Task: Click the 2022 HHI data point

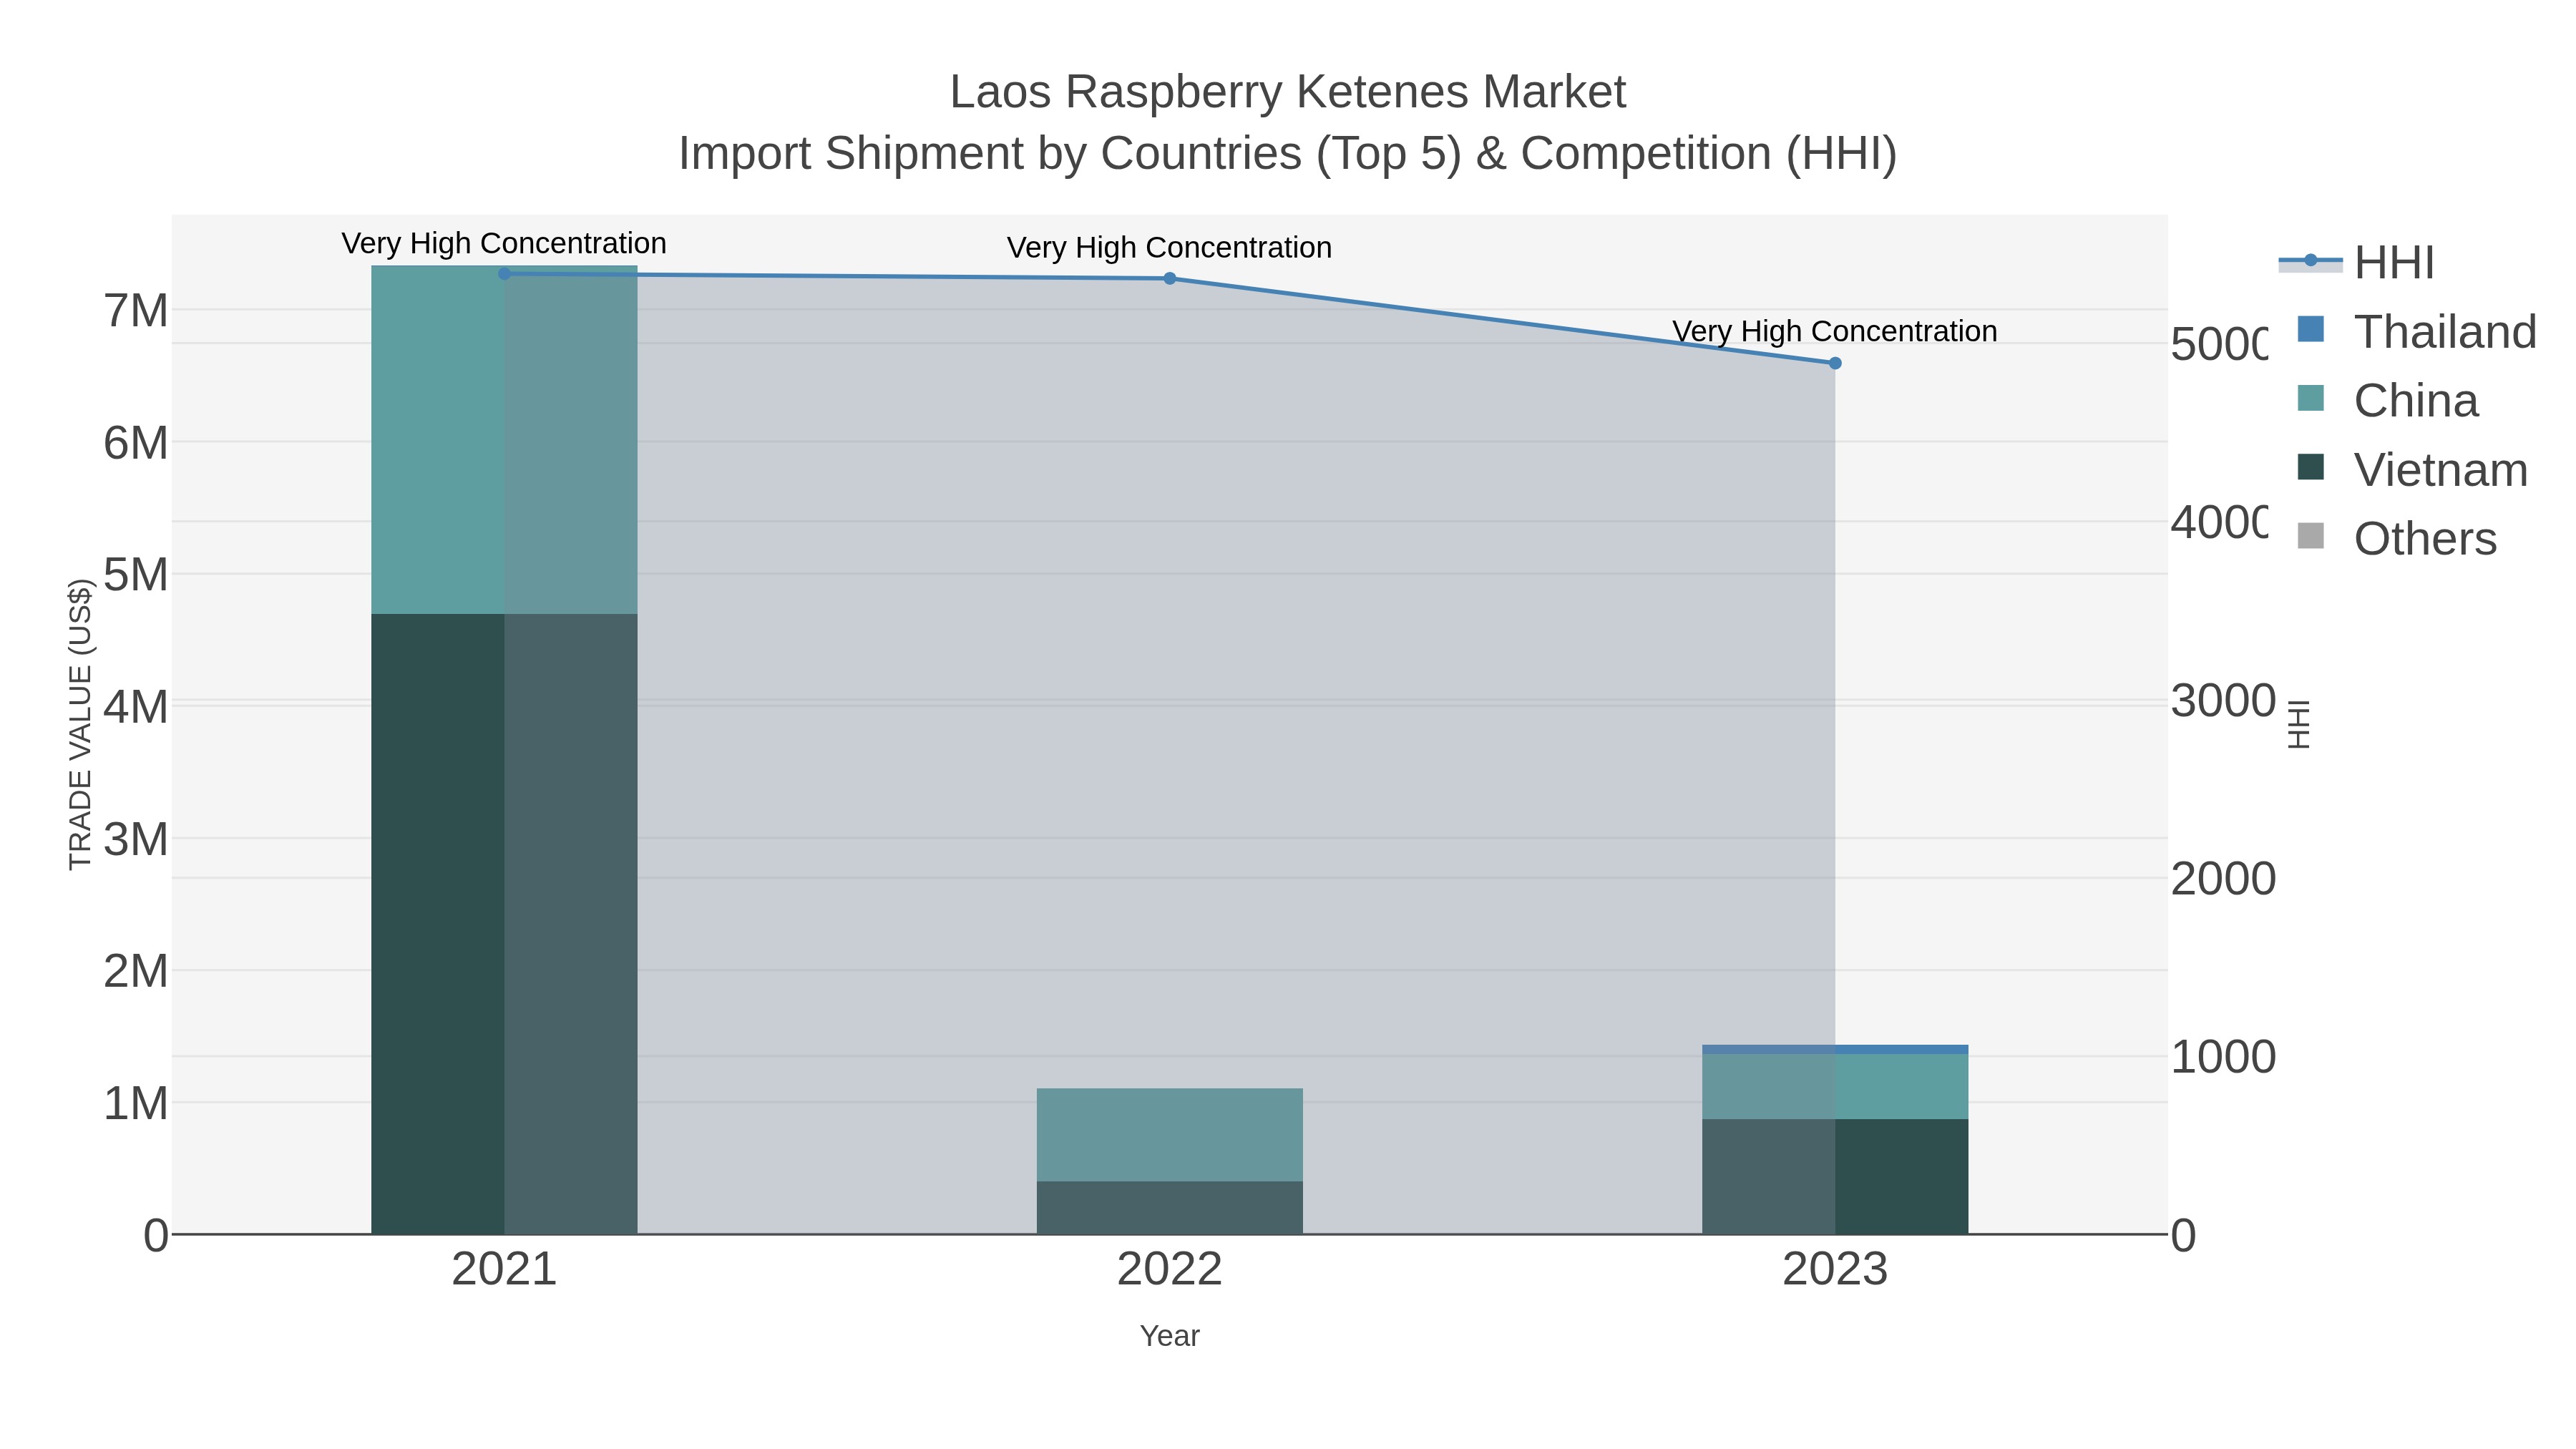Action: 1170,279
